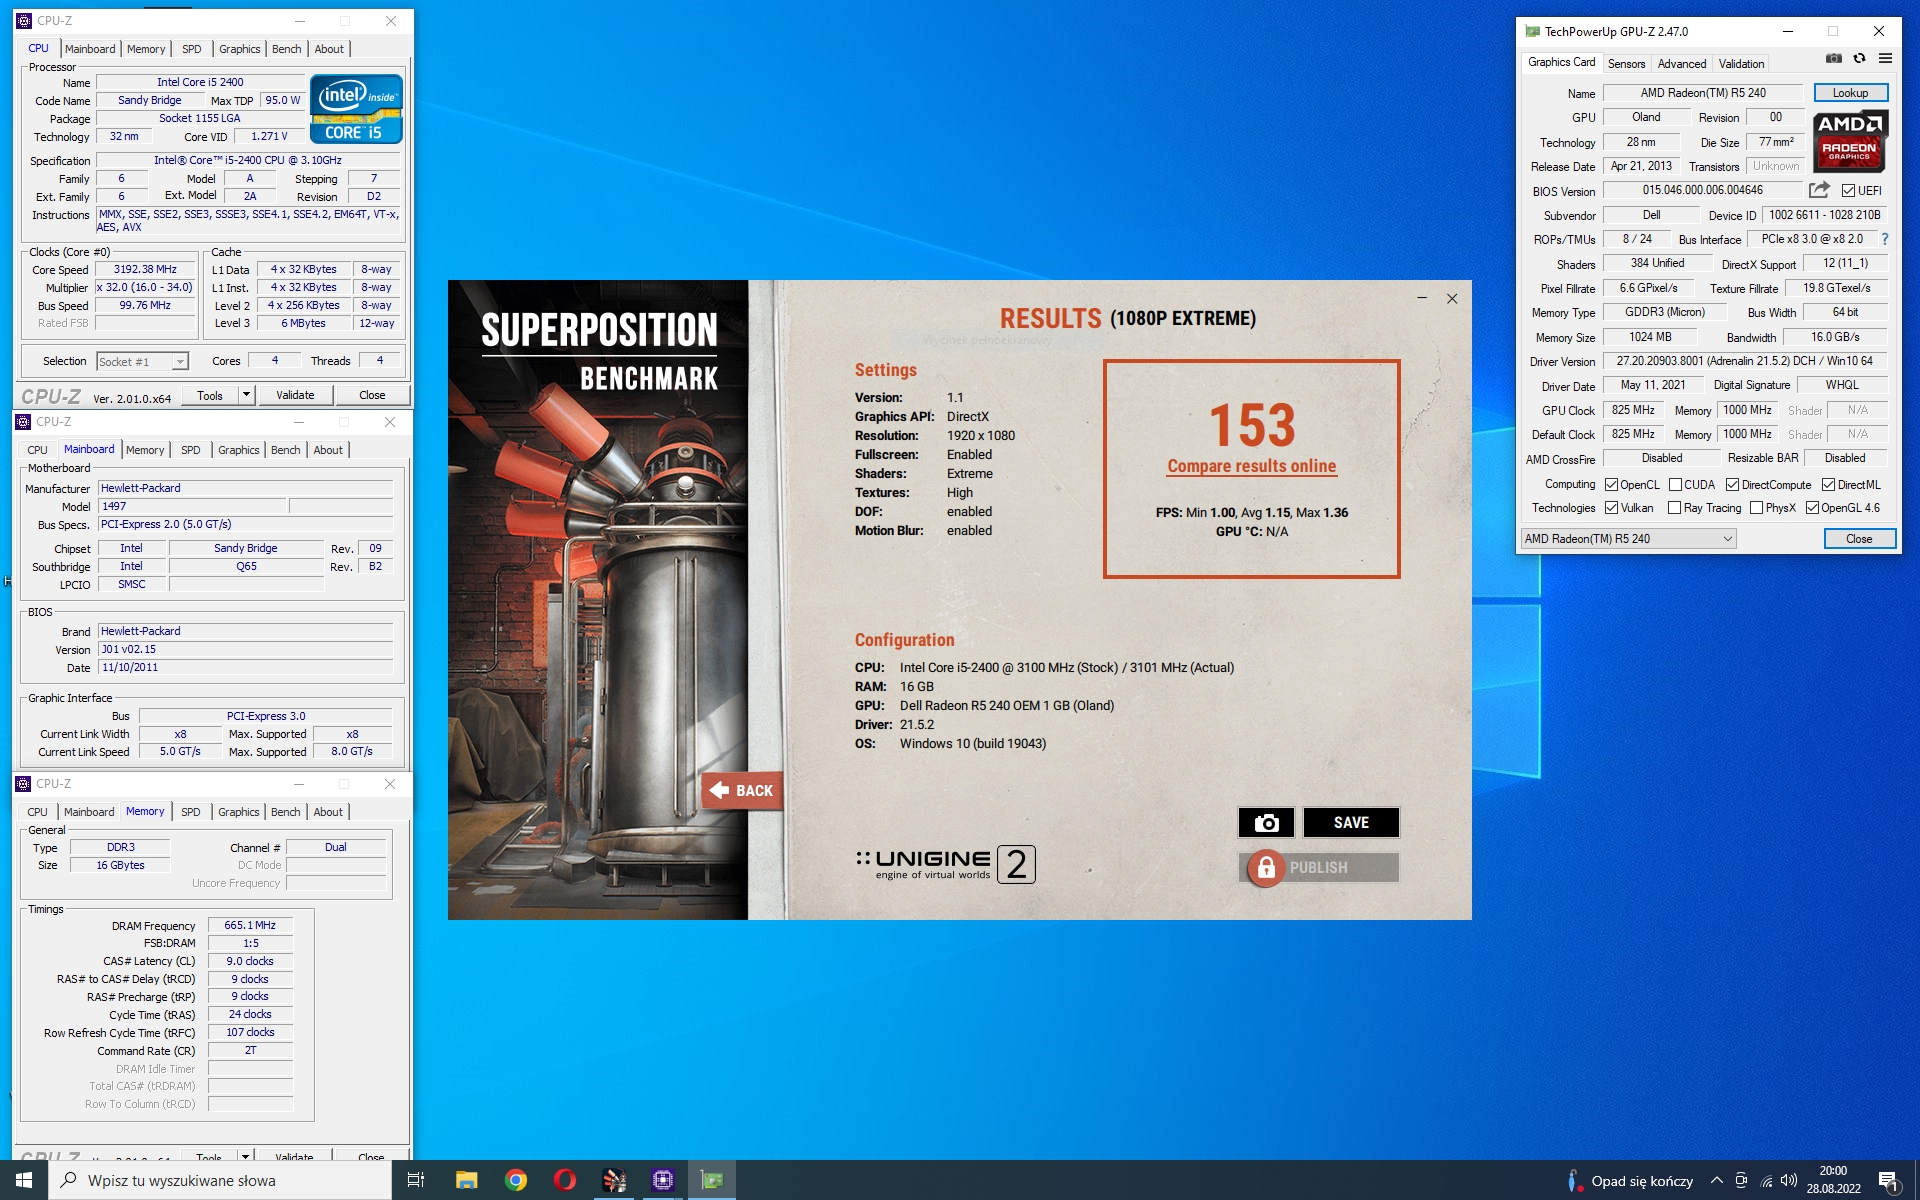The image size is (1920, 1200).
Task: Click the Core Speed value 3192.38 MHz
Action: coord(145,270)
